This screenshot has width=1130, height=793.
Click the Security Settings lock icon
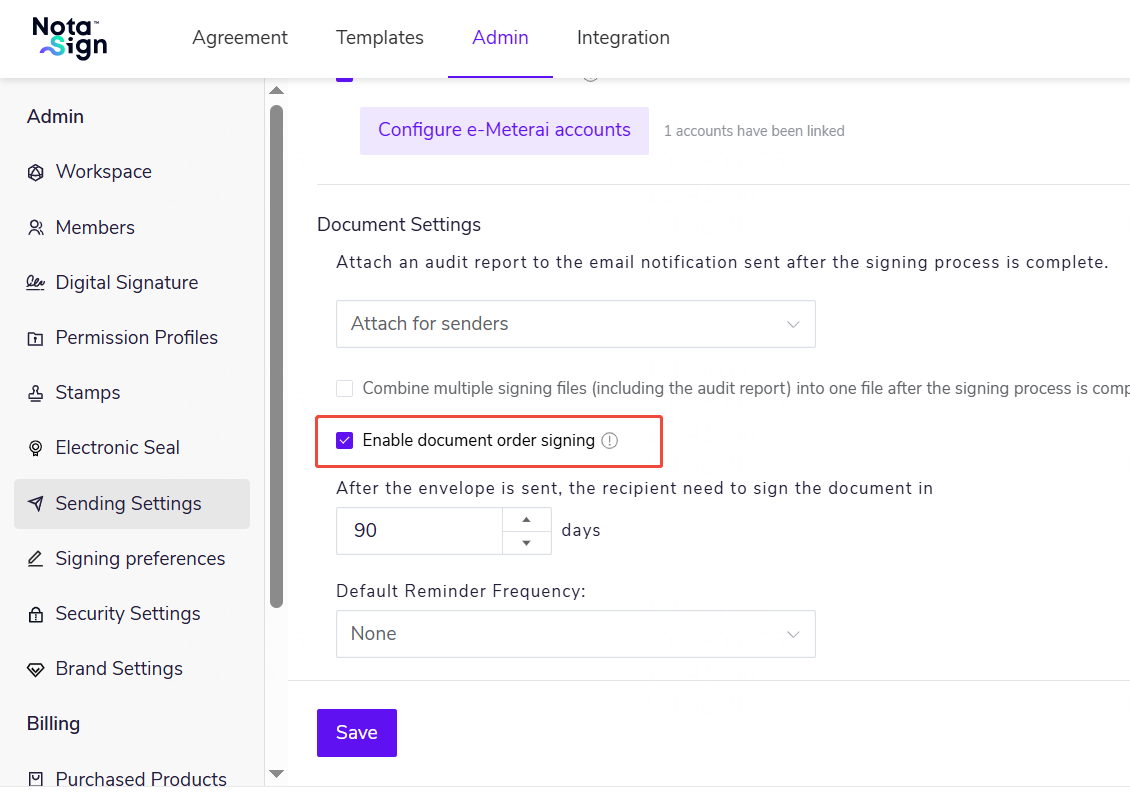(35, 614)
